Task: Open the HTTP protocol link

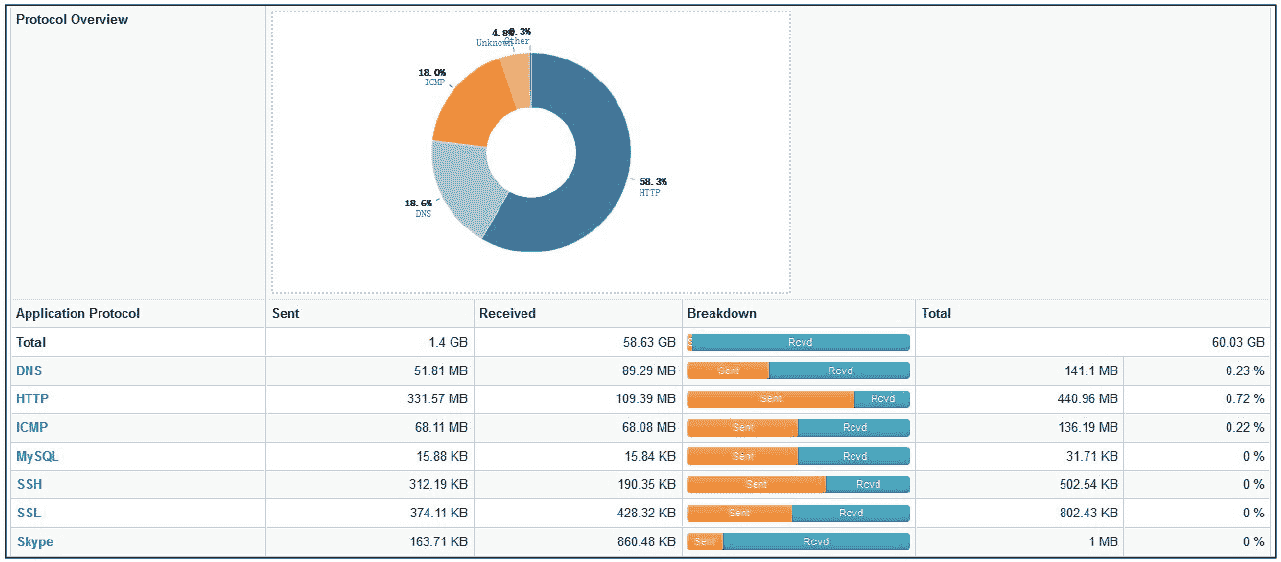Action: 32,399
